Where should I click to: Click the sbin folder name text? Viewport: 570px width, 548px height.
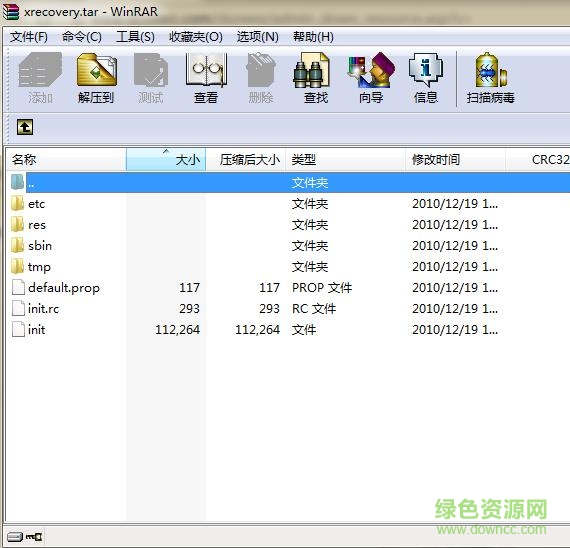click(x=40, y=246)
